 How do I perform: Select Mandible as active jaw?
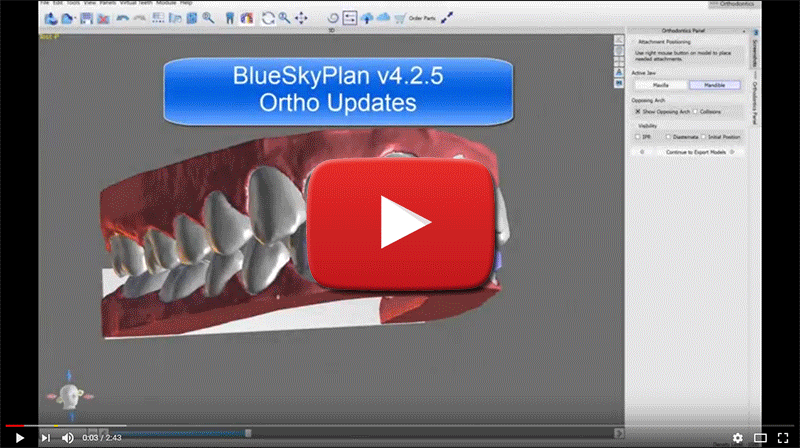click(x=714, y=85)
